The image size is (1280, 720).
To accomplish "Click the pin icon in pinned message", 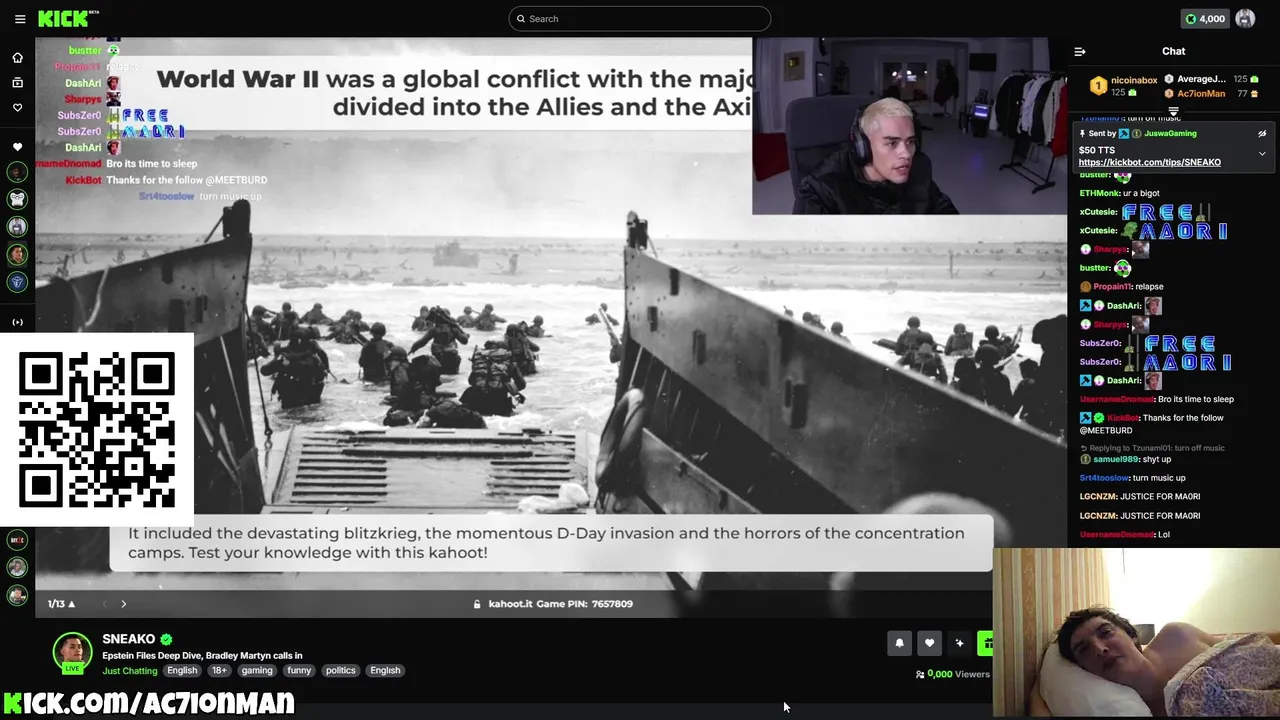I will 1082,133.
